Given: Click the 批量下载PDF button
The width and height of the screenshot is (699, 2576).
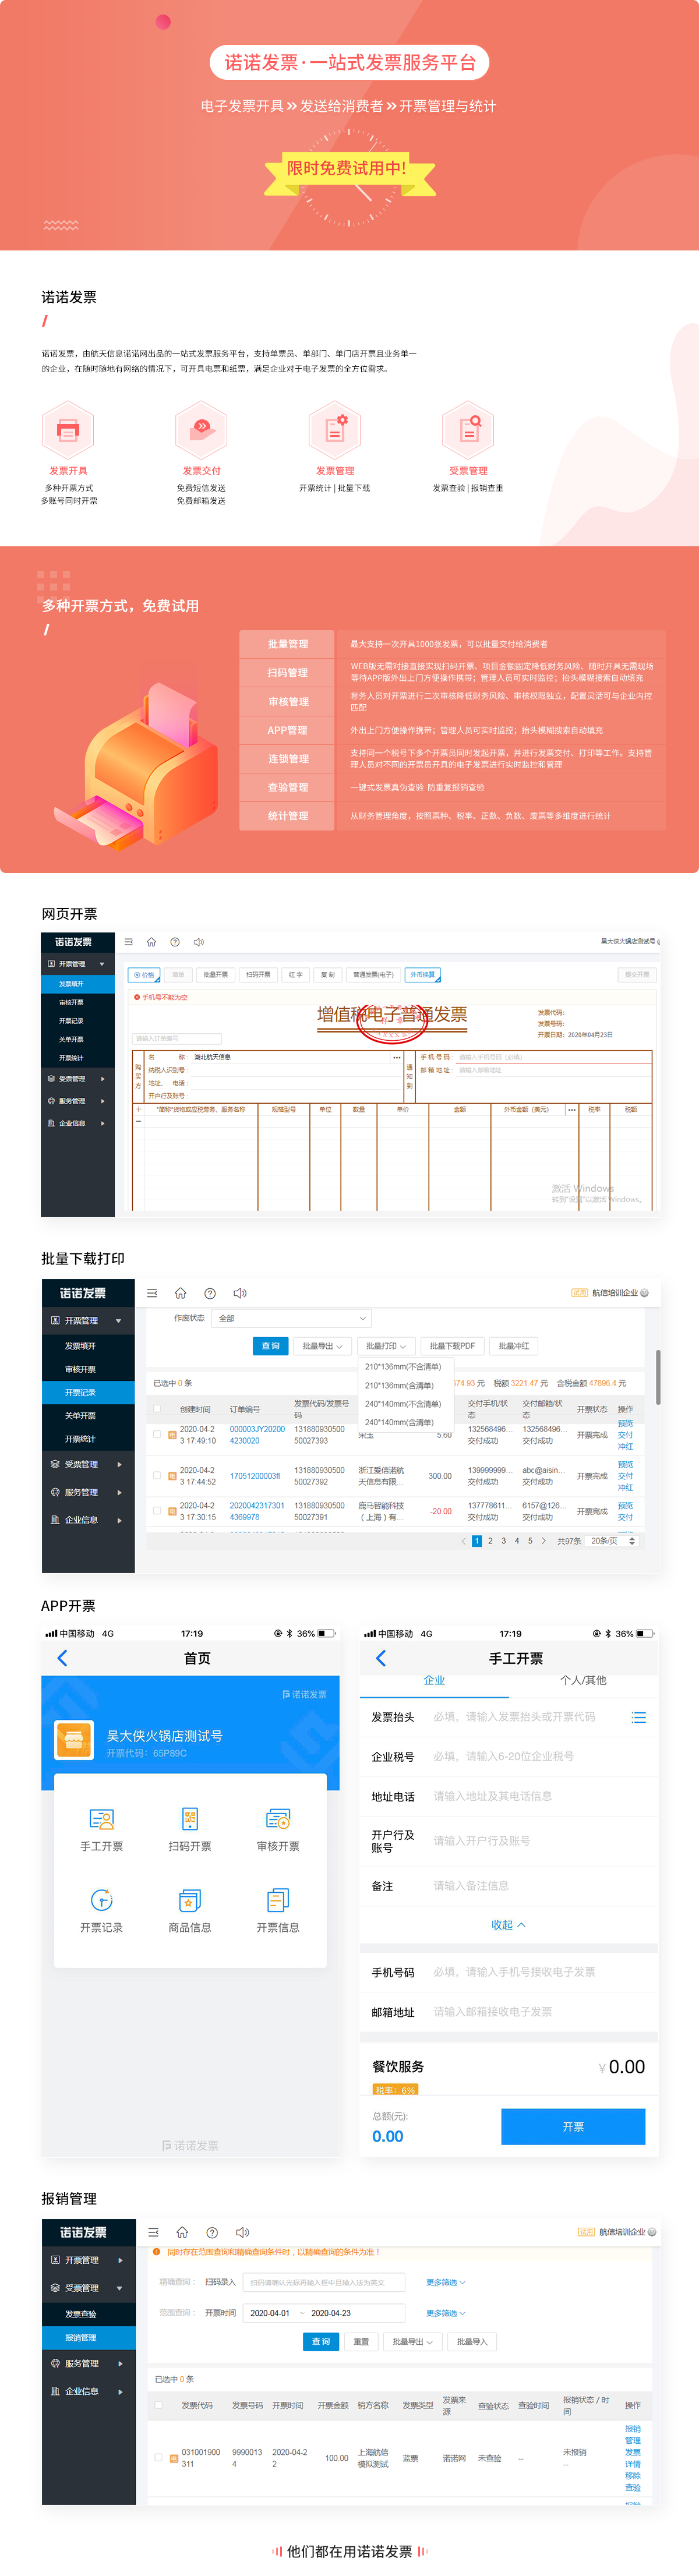Looking at the screenshot, I should pos(452,1346).
